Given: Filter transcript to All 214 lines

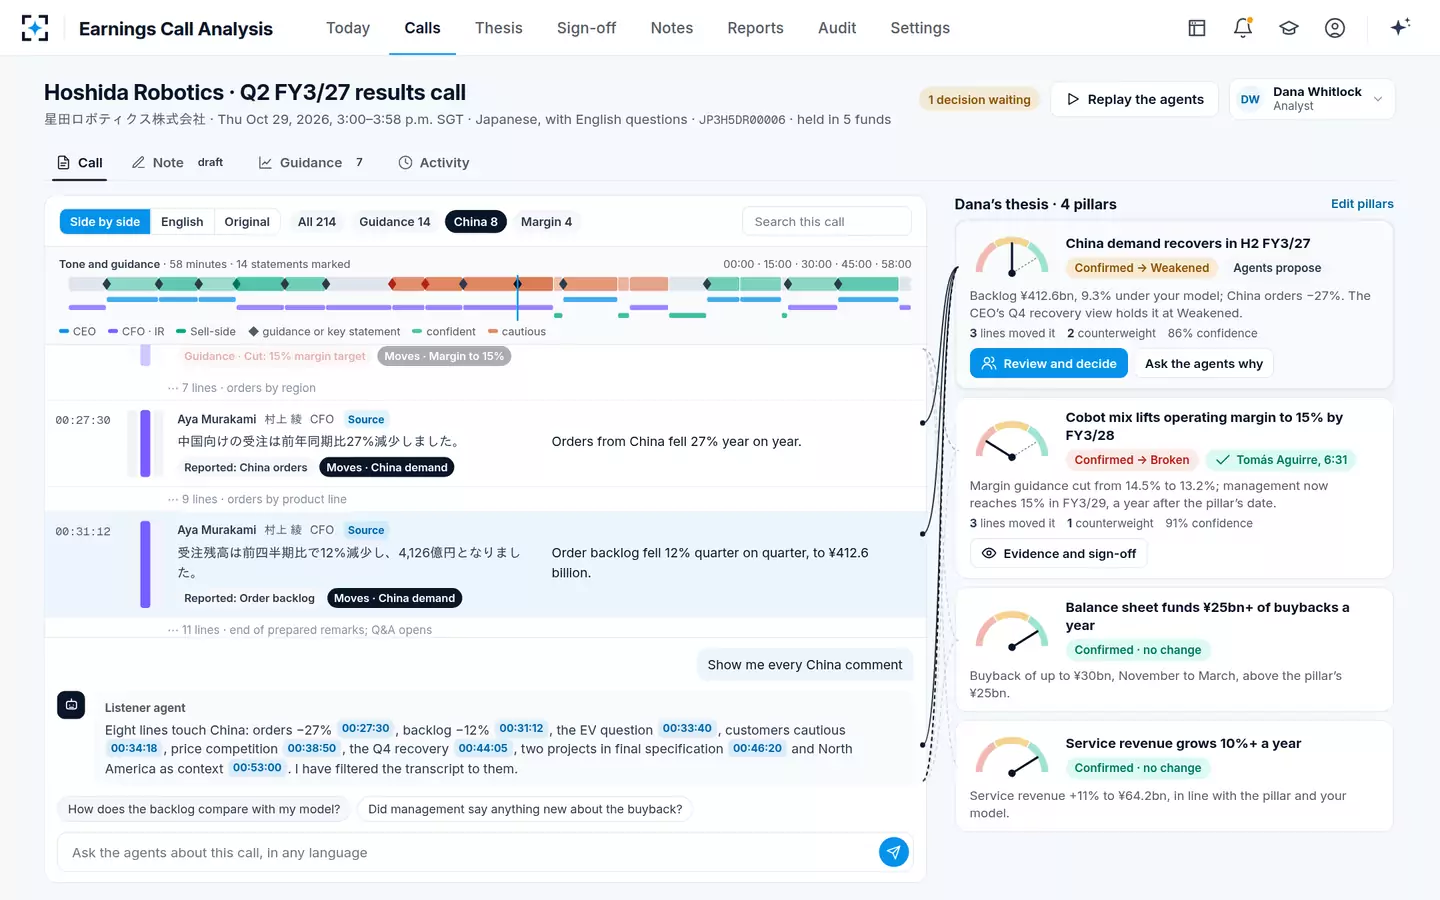Looking at the screenshot, I should pos(317,222).
